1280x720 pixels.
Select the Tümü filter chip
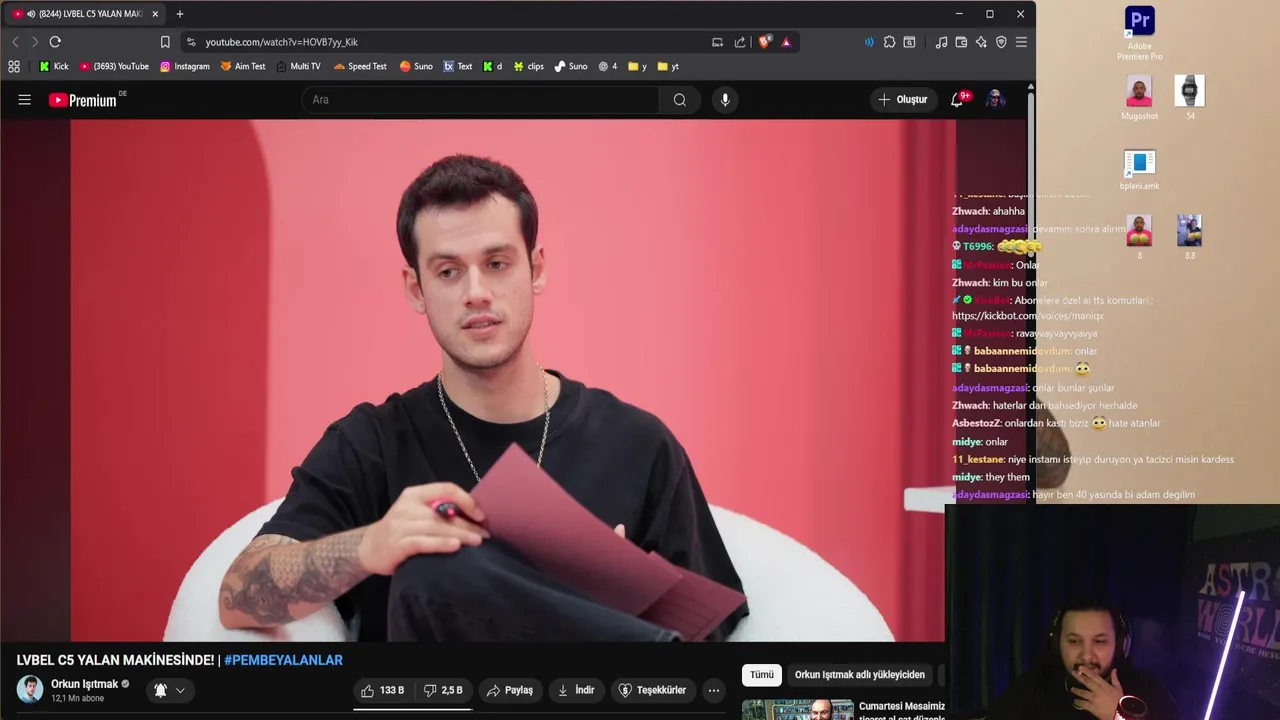[x=762, y=675]
